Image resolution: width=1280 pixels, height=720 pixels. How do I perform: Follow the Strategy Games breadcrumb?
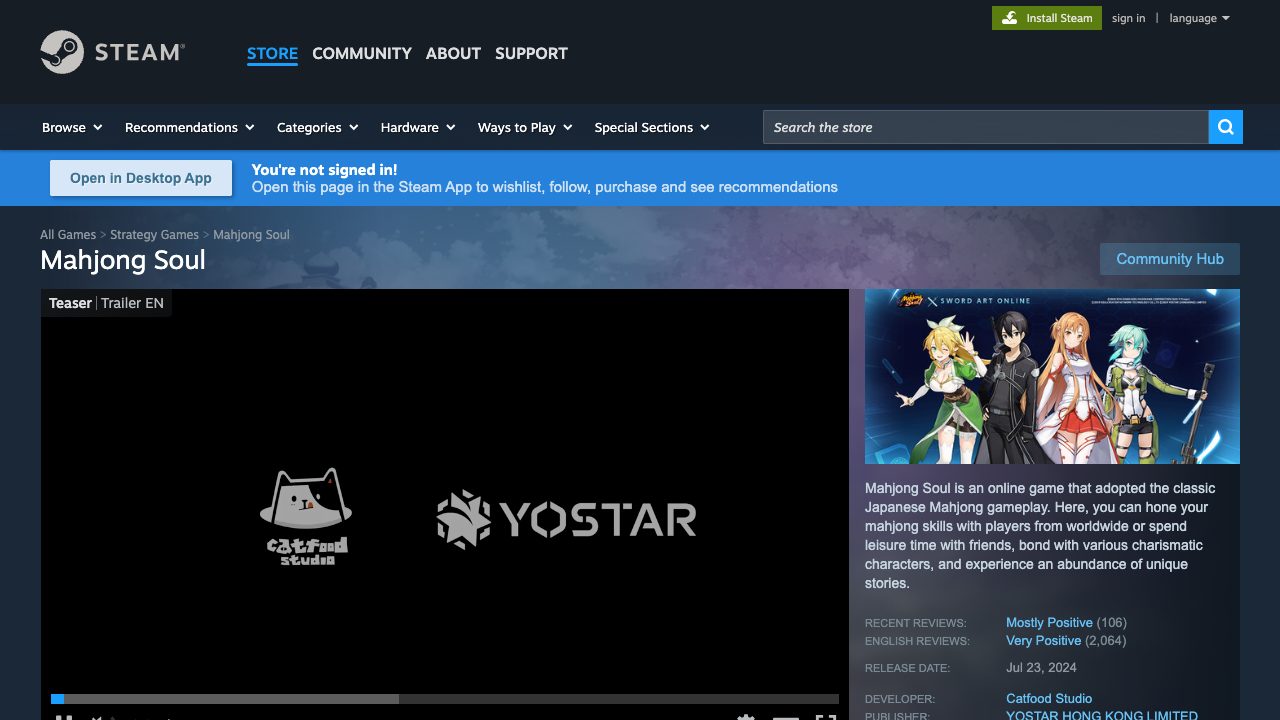point(154,235)
